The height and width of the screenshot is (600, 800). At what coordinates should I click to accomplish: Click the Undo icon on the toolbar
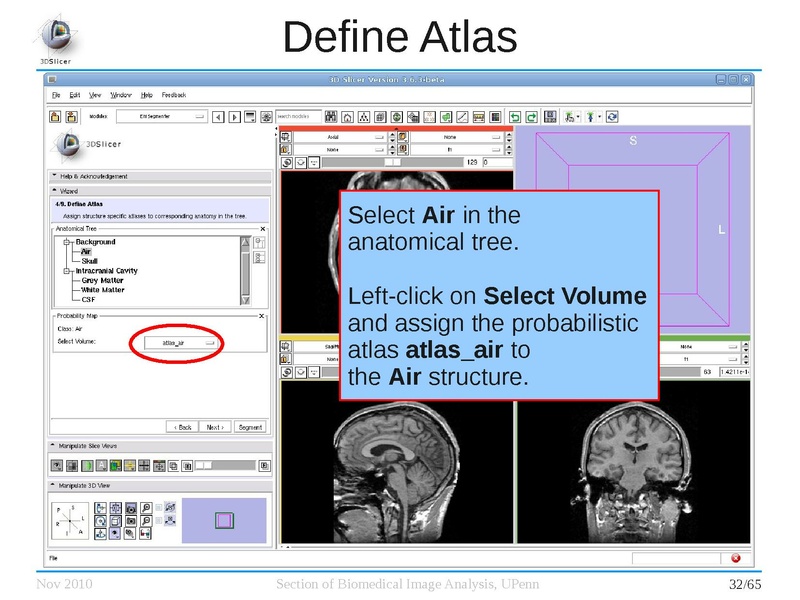pyautogui.click(x=513, y=117)
